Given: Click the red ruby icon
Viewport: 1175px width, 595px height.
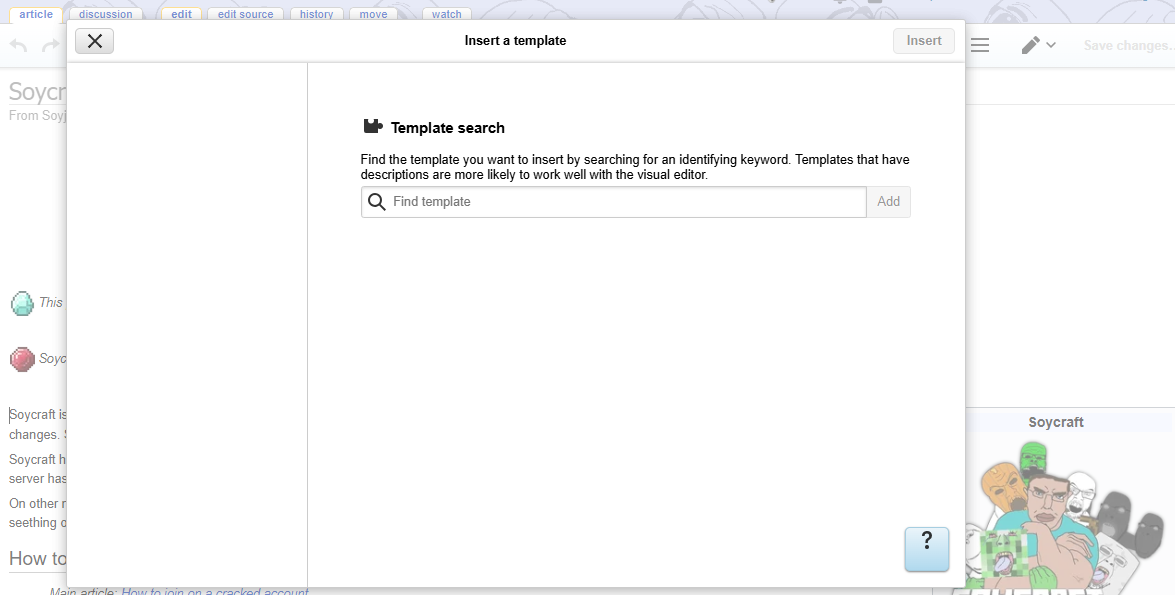Looking at the screenshot, I should [22, 359].
